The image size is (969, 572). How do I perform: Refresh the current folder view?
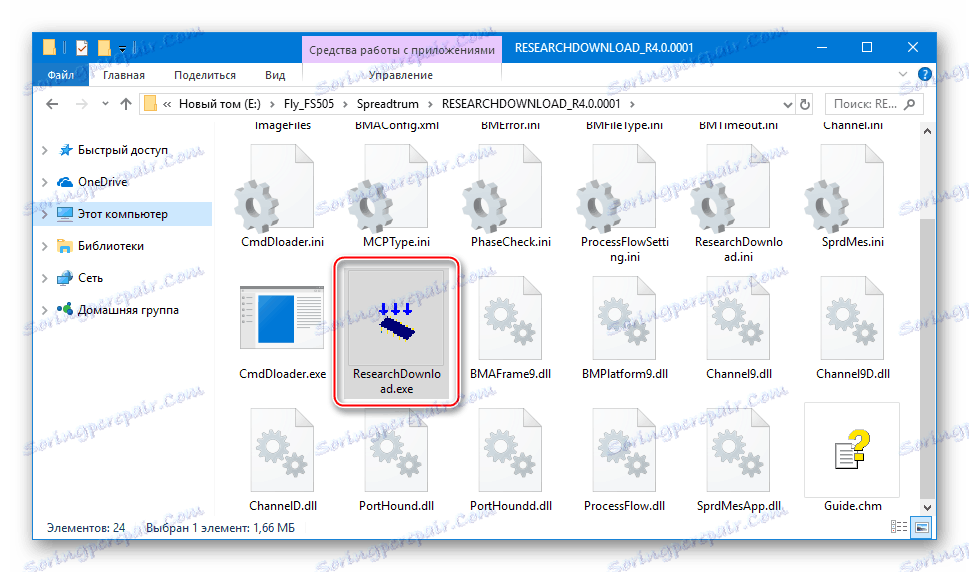(805, 104)
